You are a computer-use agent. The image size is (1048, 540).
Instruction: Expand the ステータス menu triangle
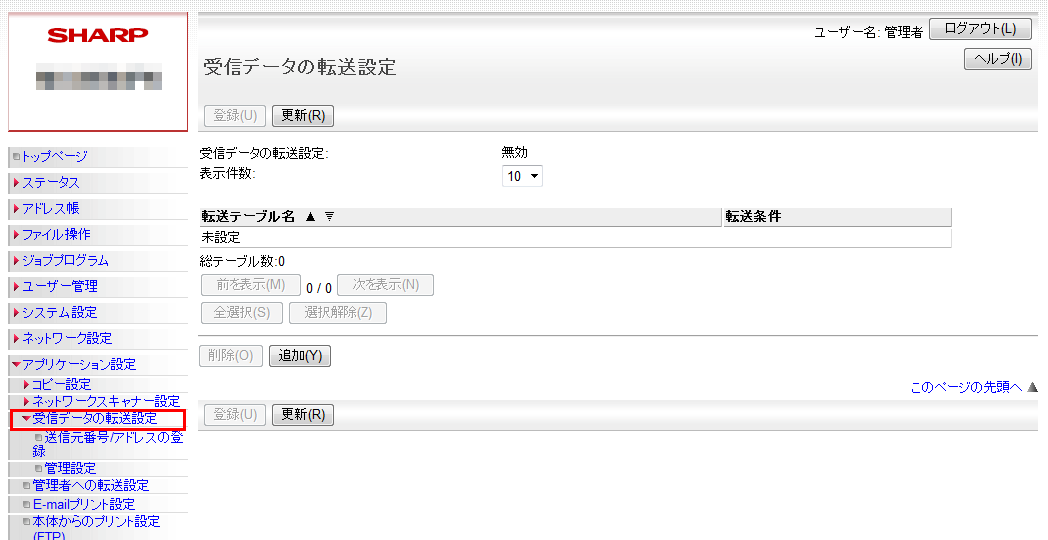coord(16,183)
